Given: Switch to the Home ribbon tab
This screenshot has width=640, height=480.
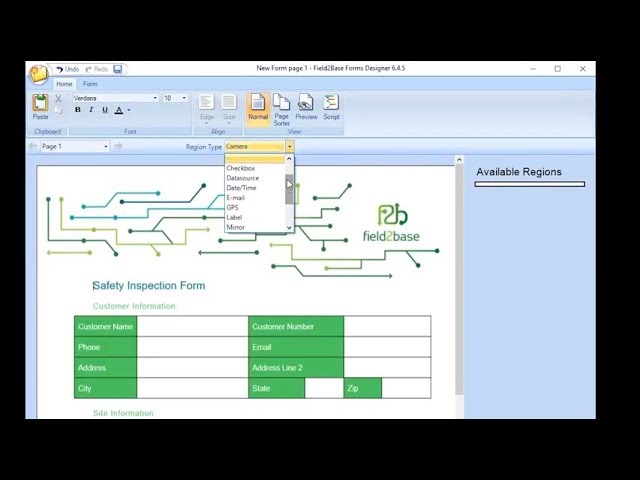Looking at the screenshot, I should [64, 84].
